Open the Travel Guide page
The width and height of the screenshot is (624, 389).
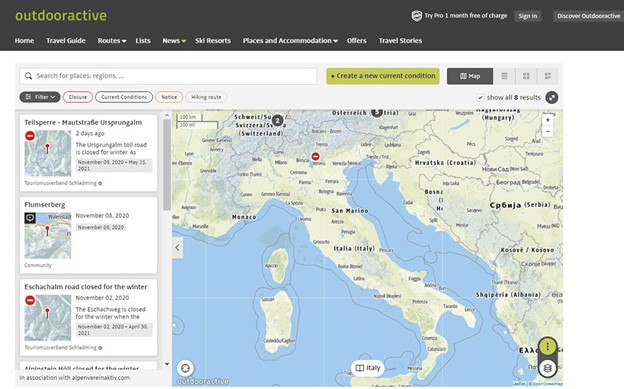(x=66, y=41)
